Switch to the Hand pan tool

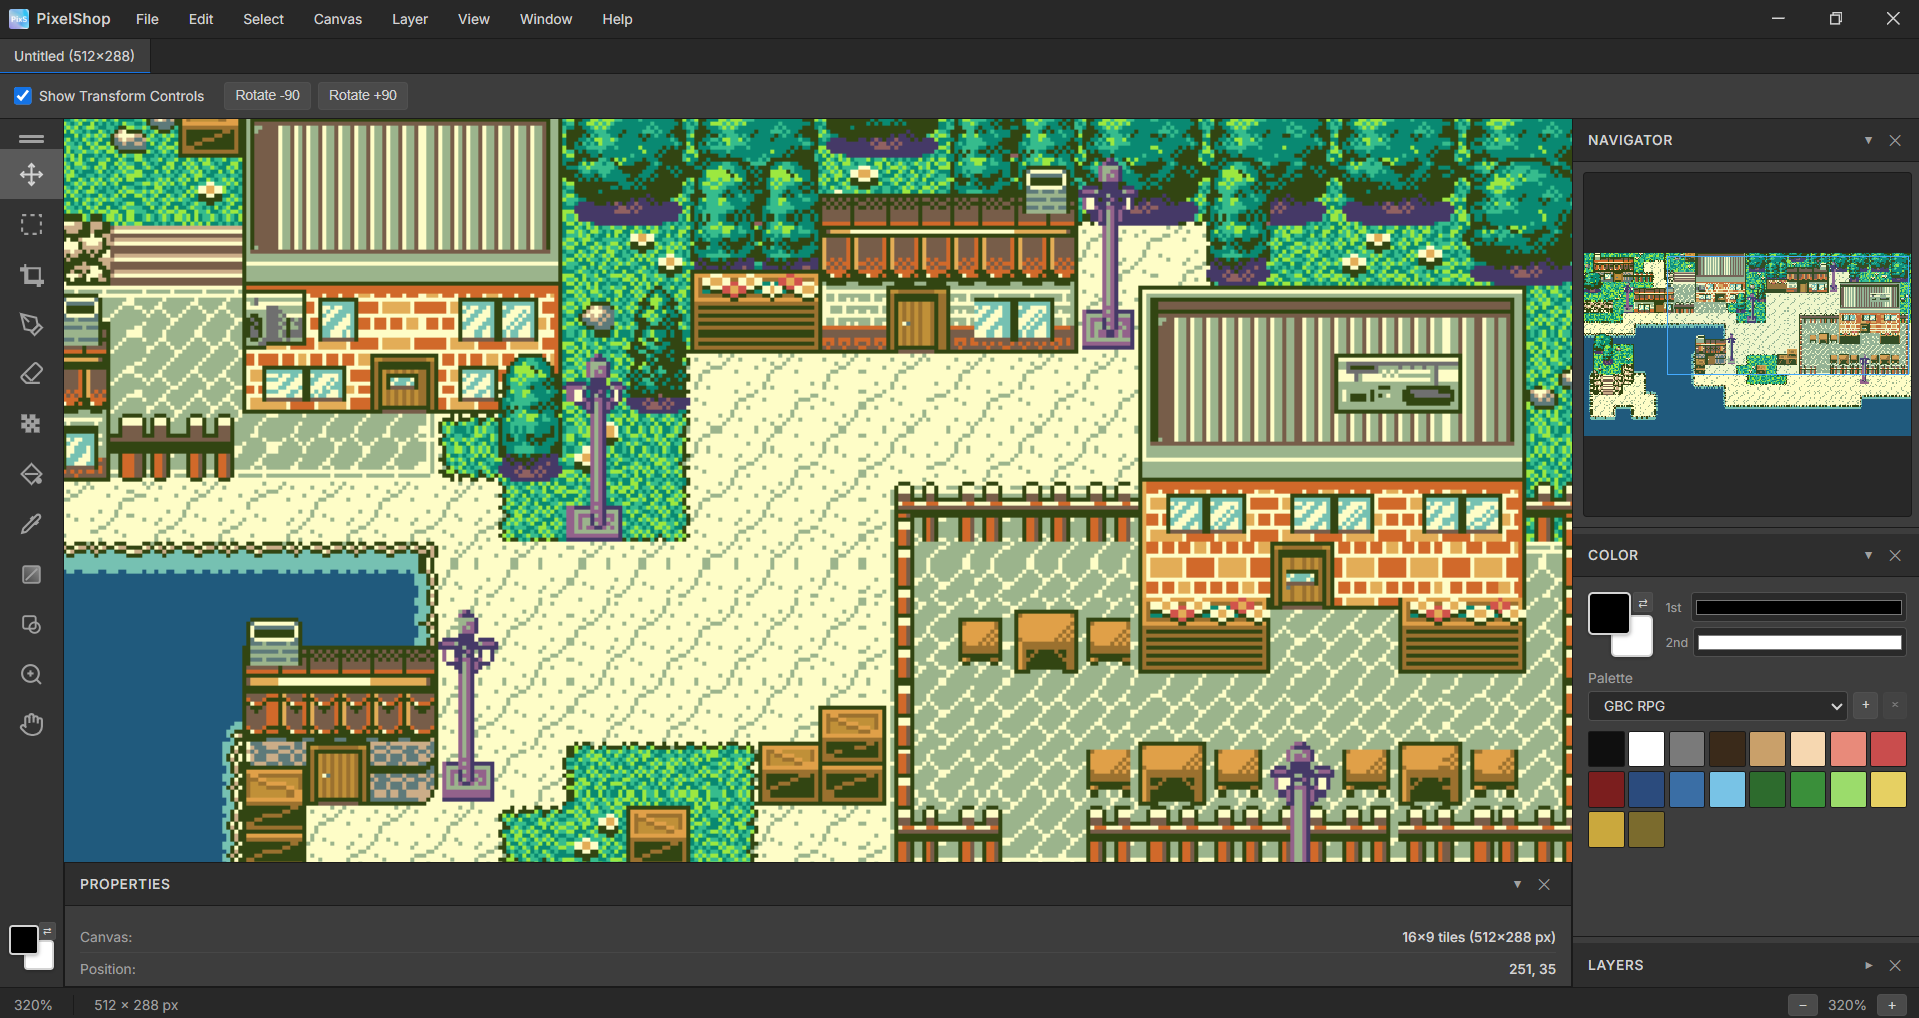click(31, 725)
